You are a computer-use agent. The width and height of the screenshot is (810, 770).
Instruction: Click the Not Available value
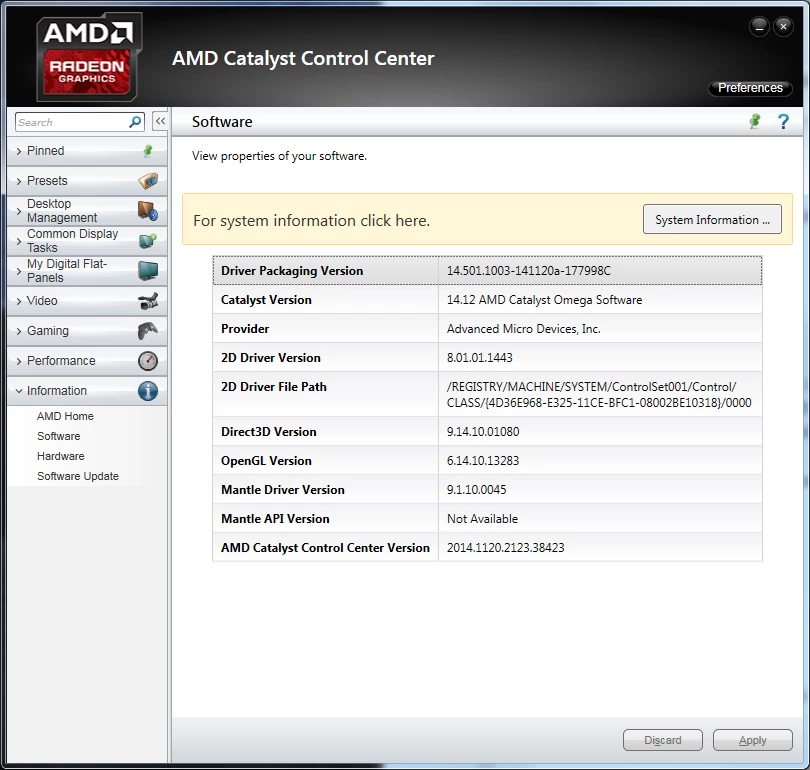[x=482, y=518]
